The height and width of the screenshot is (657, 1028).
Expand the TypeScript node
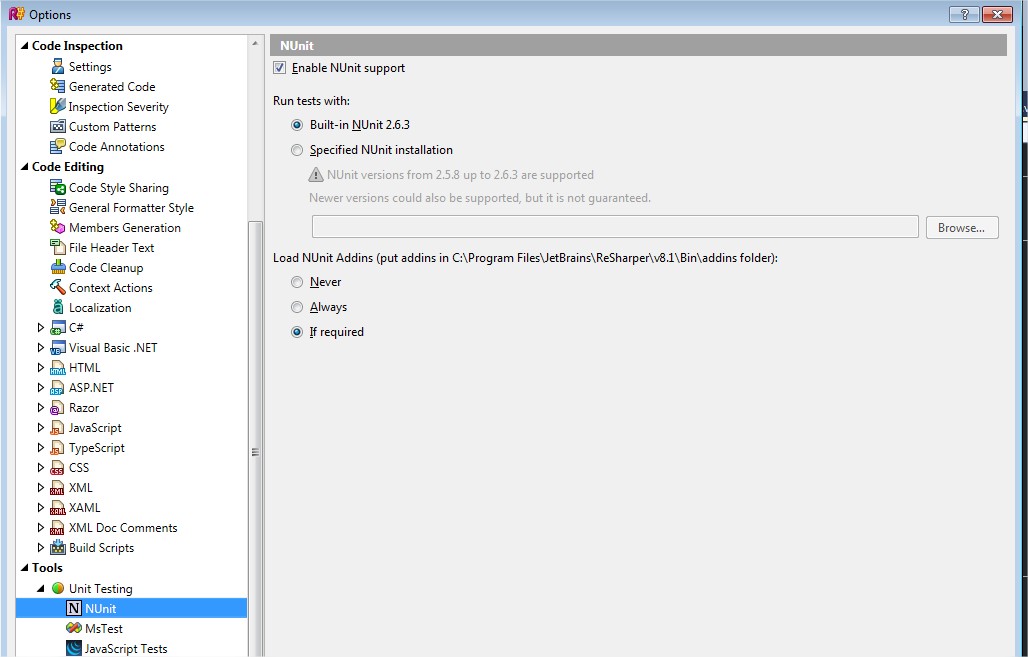pos(41,447)
